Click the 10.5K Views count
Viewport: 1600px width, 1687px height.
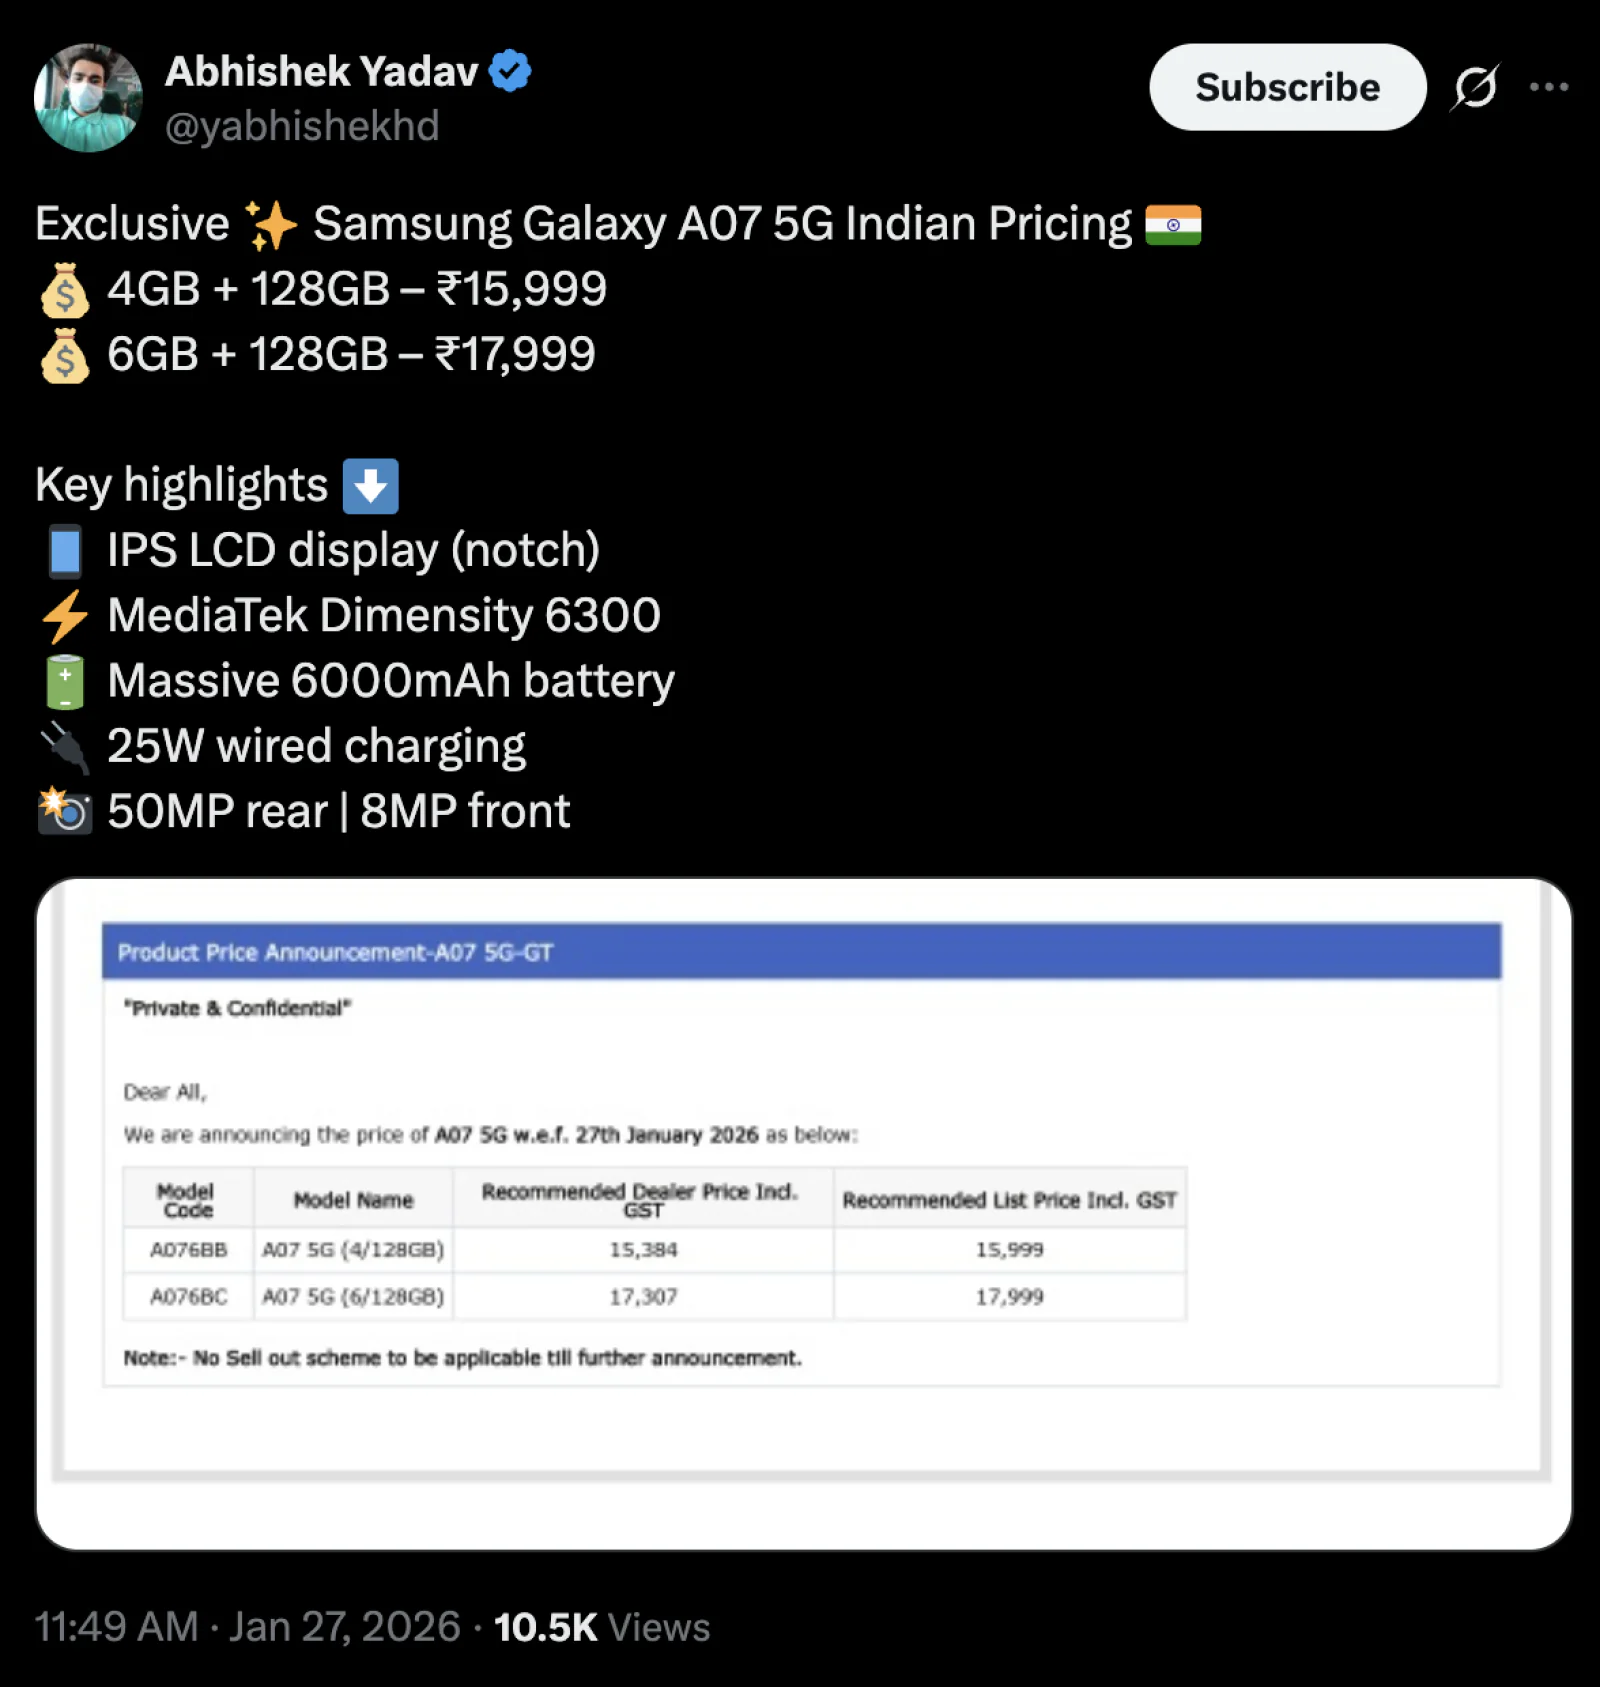602,1627
